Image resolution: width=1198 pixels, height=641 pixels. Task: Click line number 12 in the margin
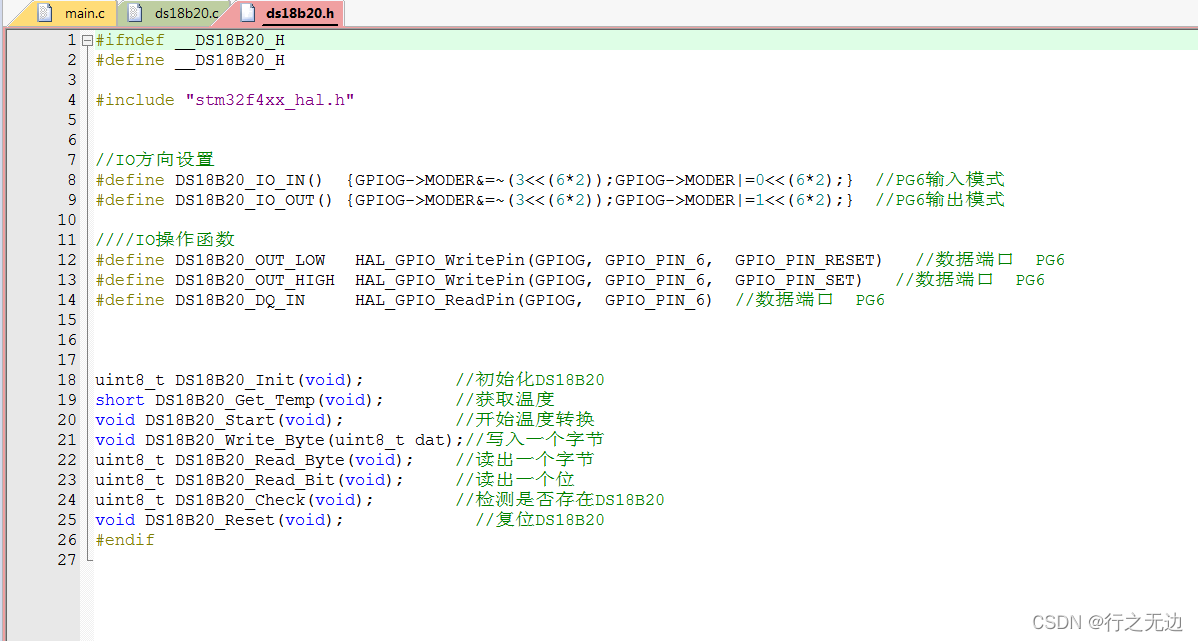[67, 261]
